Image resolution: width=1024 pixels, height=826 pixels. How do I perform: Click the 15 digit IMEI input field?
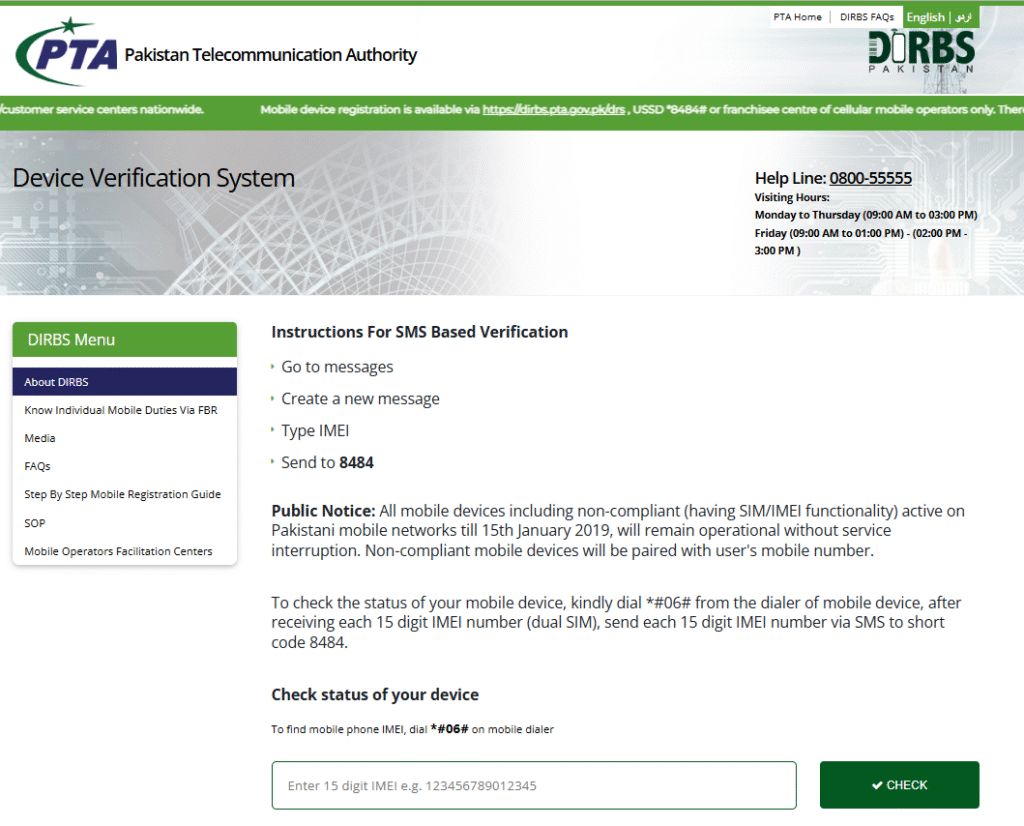pos(534,785)
